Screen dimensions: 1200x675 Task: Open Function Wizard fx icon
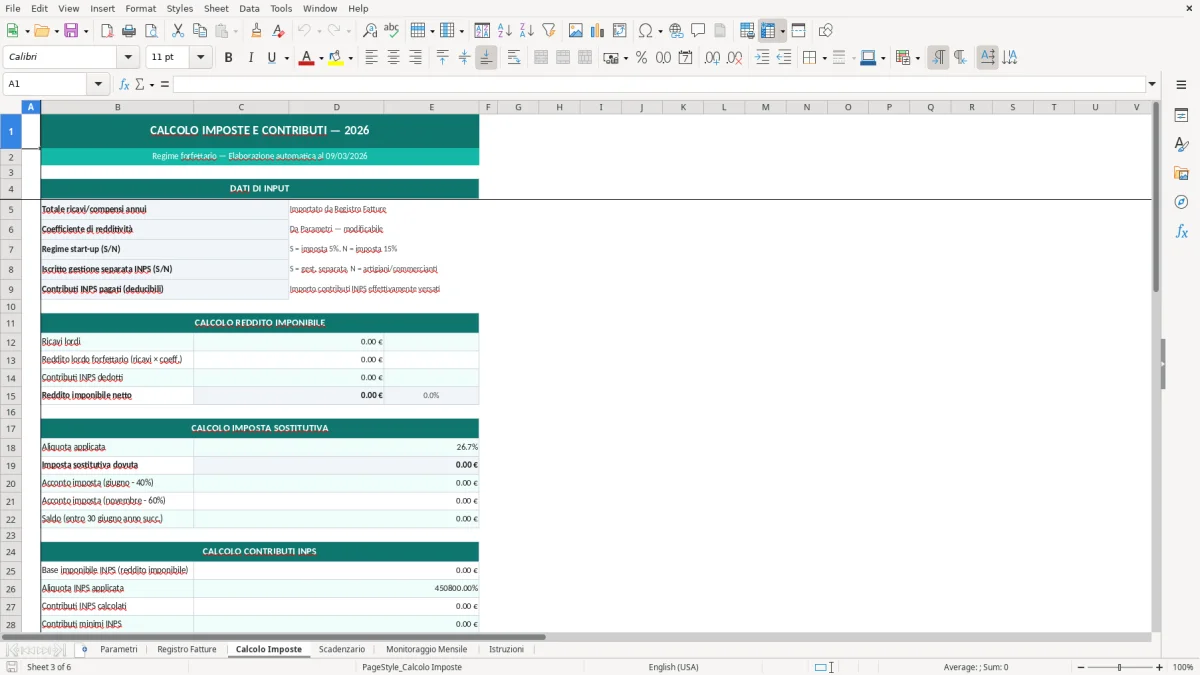point(124,84)
